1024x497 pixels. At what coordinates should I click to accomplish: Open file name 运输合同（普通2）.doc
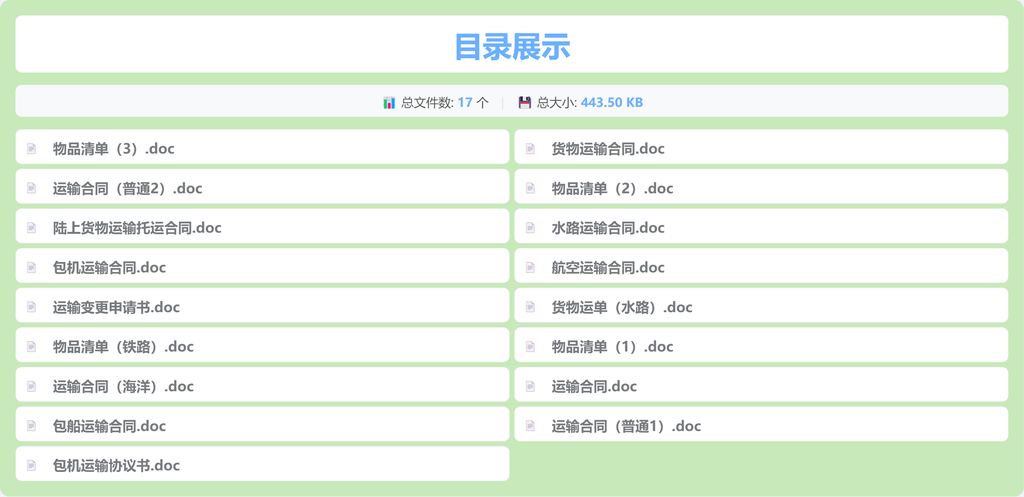coord(127,189)
